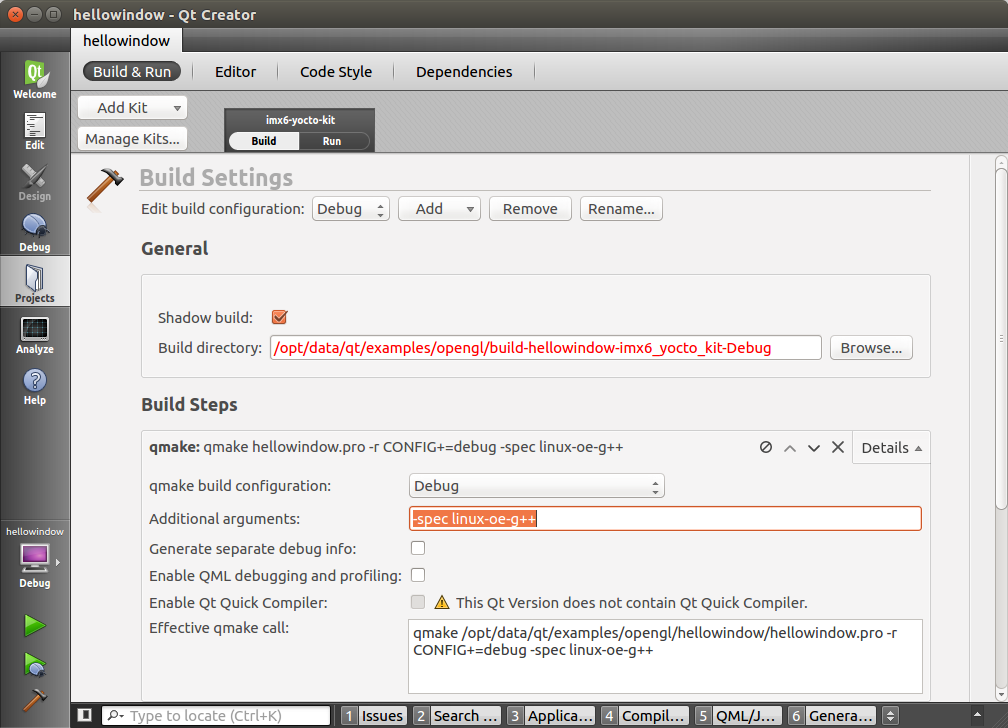Expand qmake build configuration combo box
This screenshot has height=728, width=1008.
pos(537,486)
